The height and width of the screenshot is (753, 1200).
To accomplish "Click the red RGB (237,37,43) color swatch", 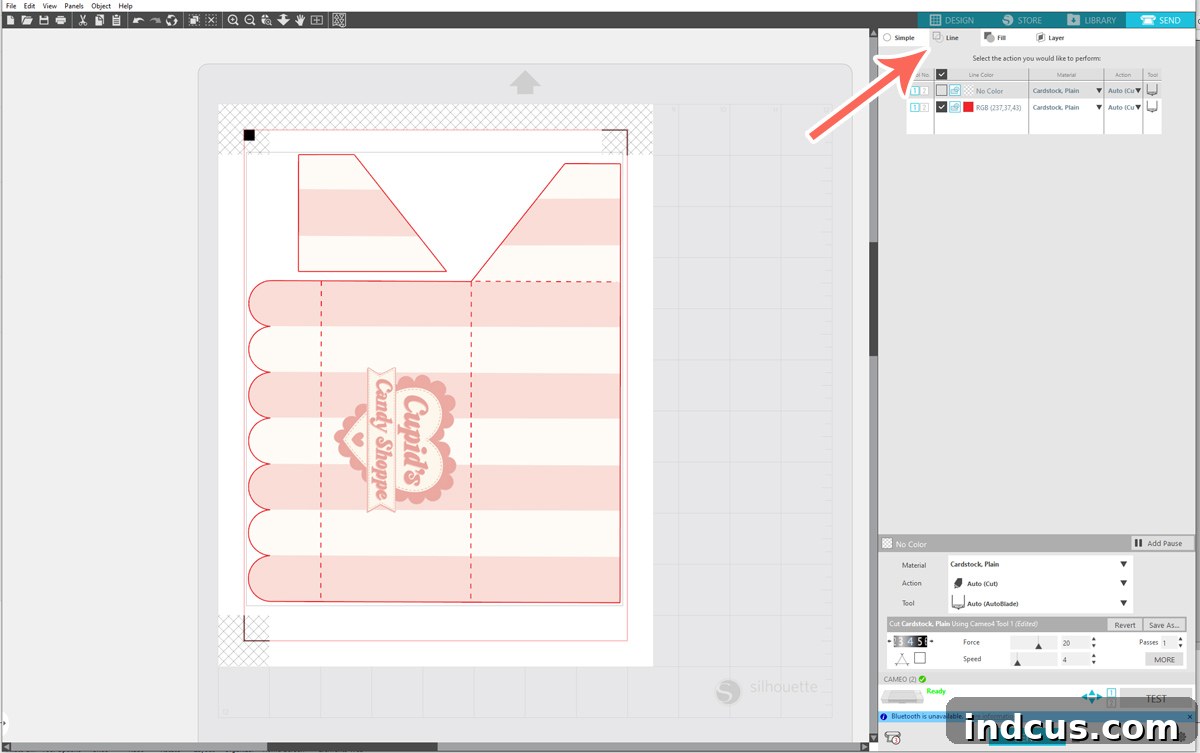I will click(968, 107).
